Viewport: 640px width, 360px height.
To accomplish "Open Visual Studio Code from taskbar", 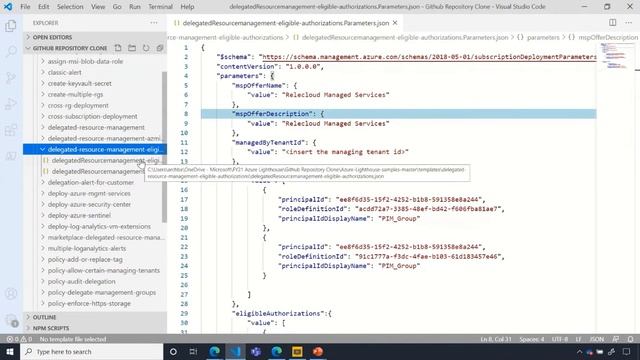I will [236, 351].
